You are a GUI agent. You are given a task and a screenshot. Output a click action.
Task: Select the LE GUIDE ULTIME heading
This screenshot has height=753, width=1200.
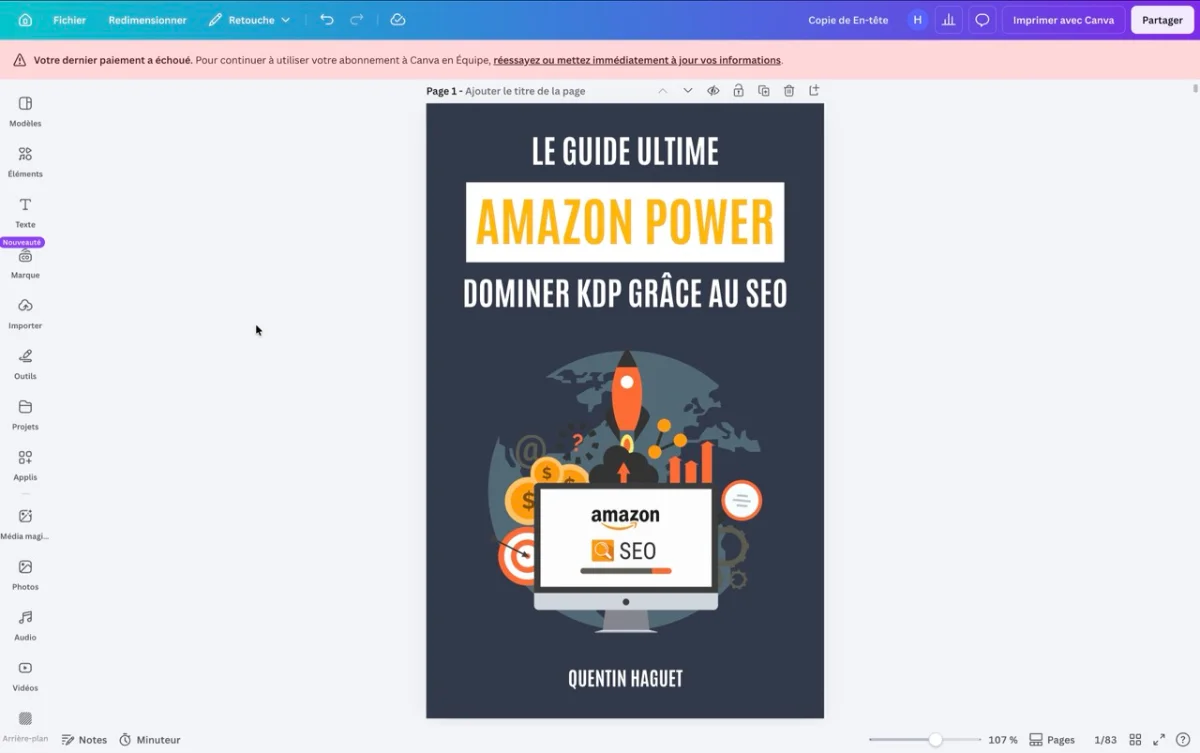[x=625, y=152]
